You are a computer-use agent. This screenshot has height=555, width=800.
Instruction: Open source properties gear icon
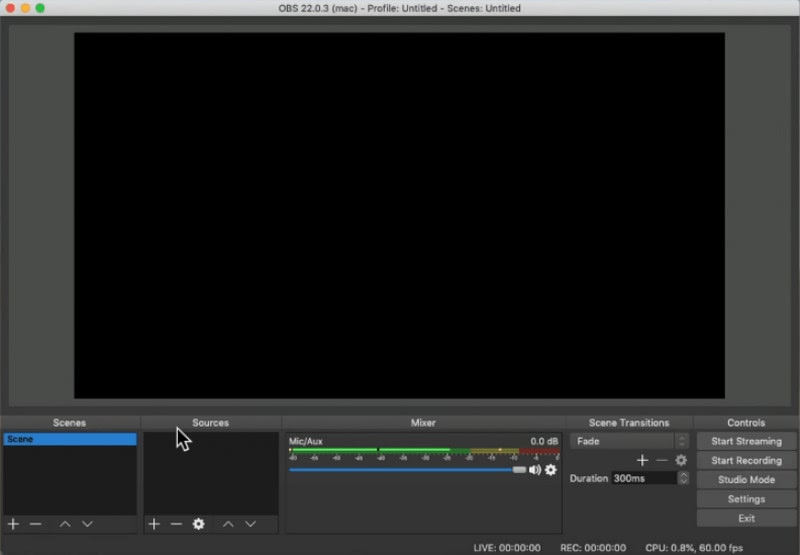[x=198, y=524]
